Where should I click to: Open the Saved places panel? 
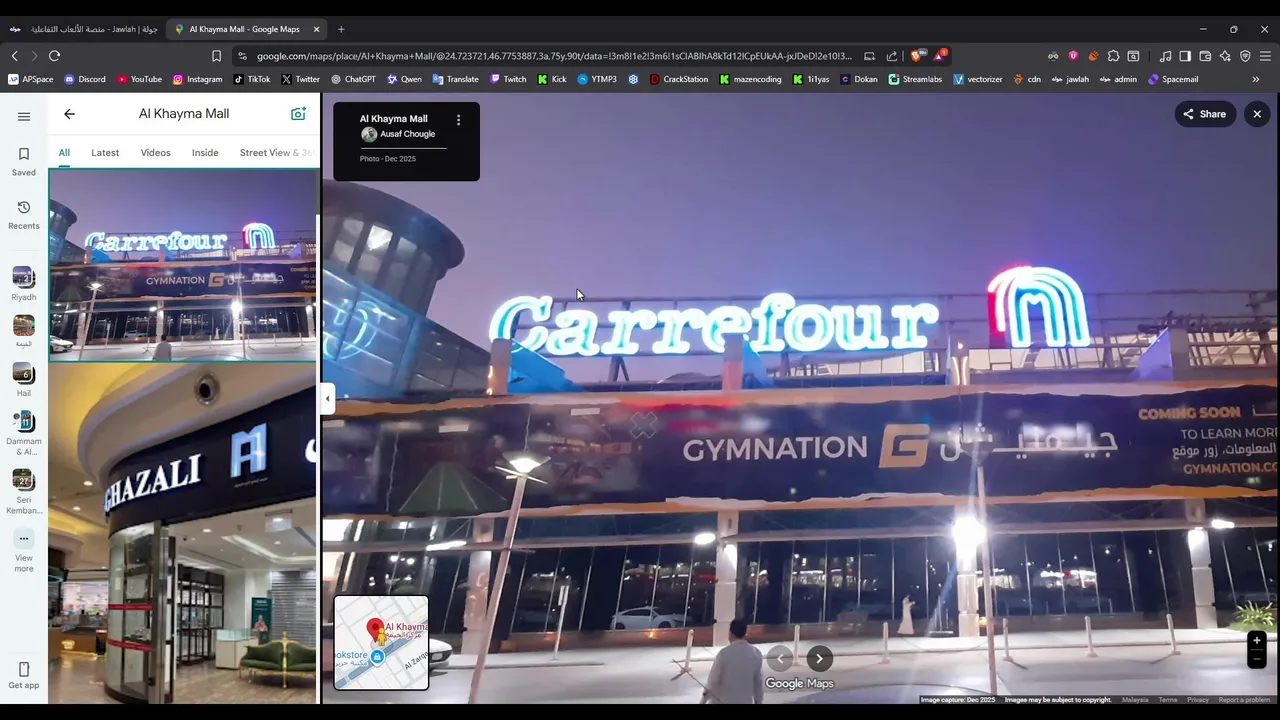coord(24,161)
